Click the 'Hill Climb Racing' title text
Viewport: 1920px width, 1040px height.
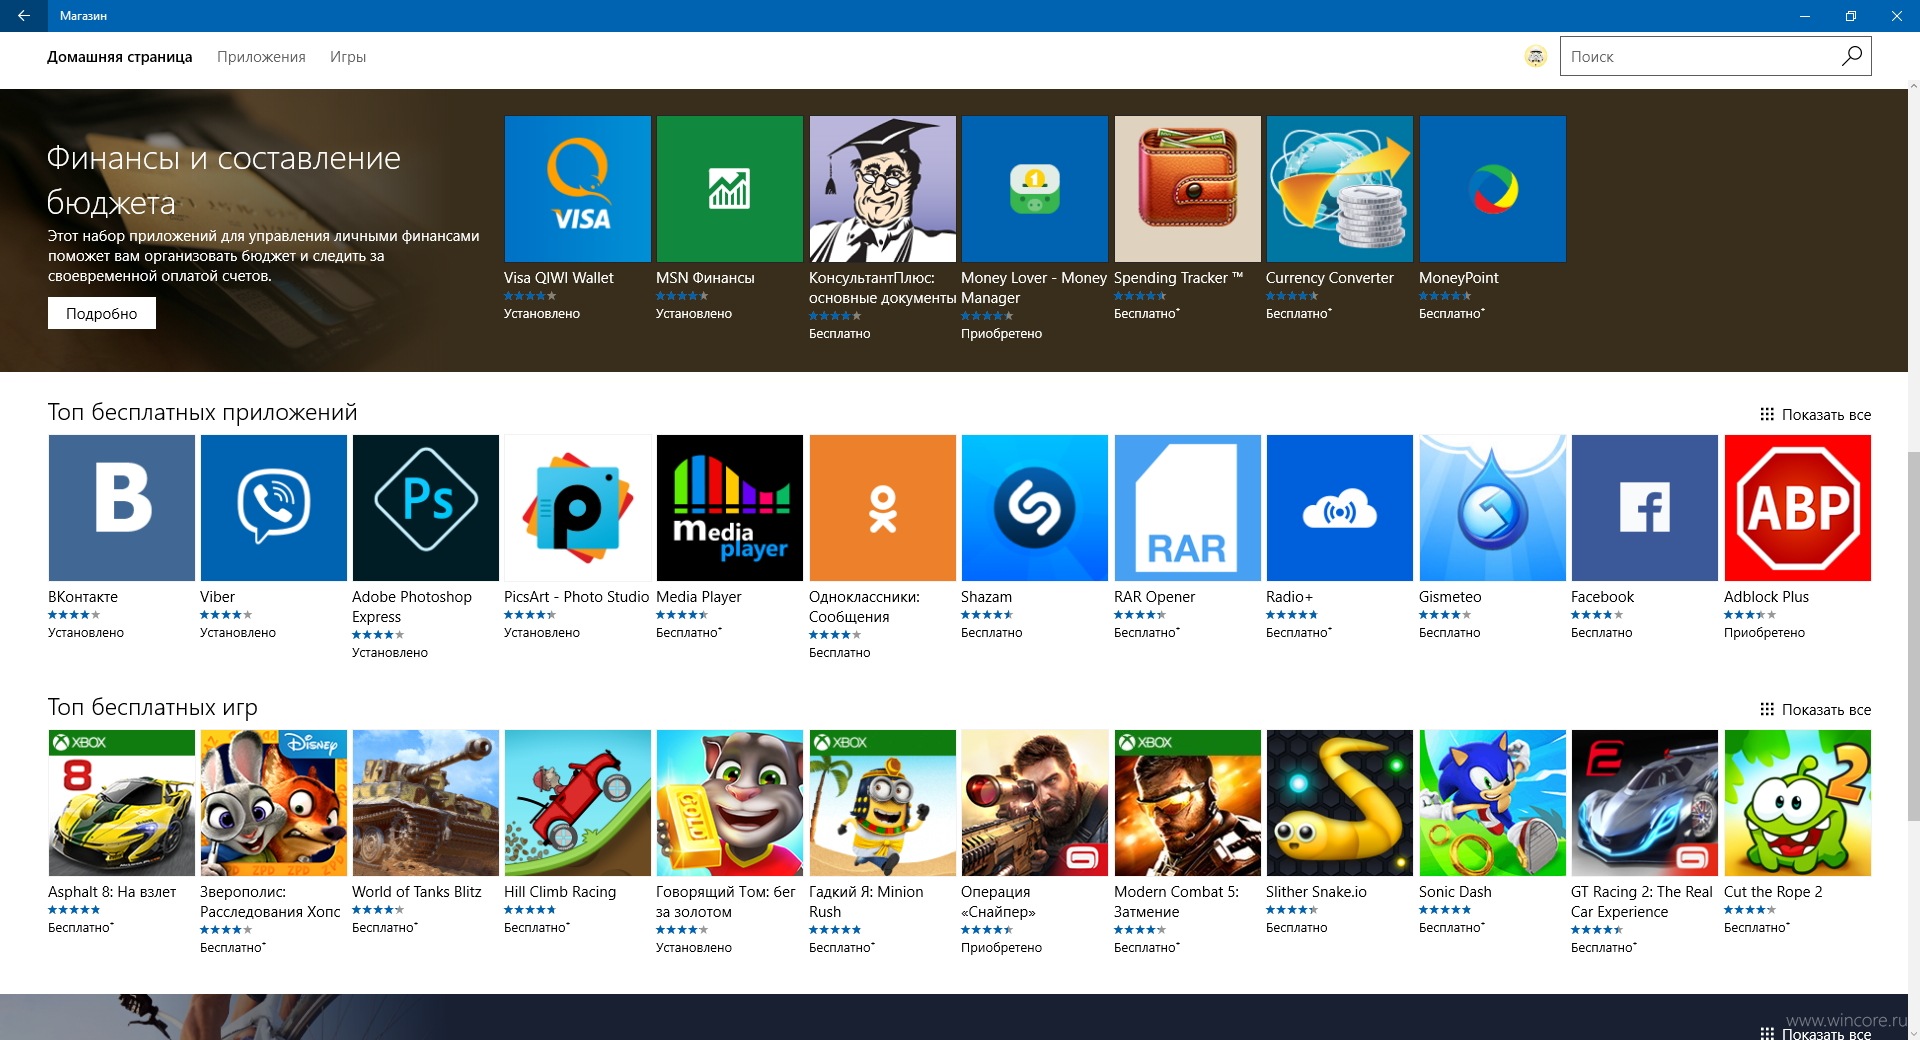pos(560,892)
